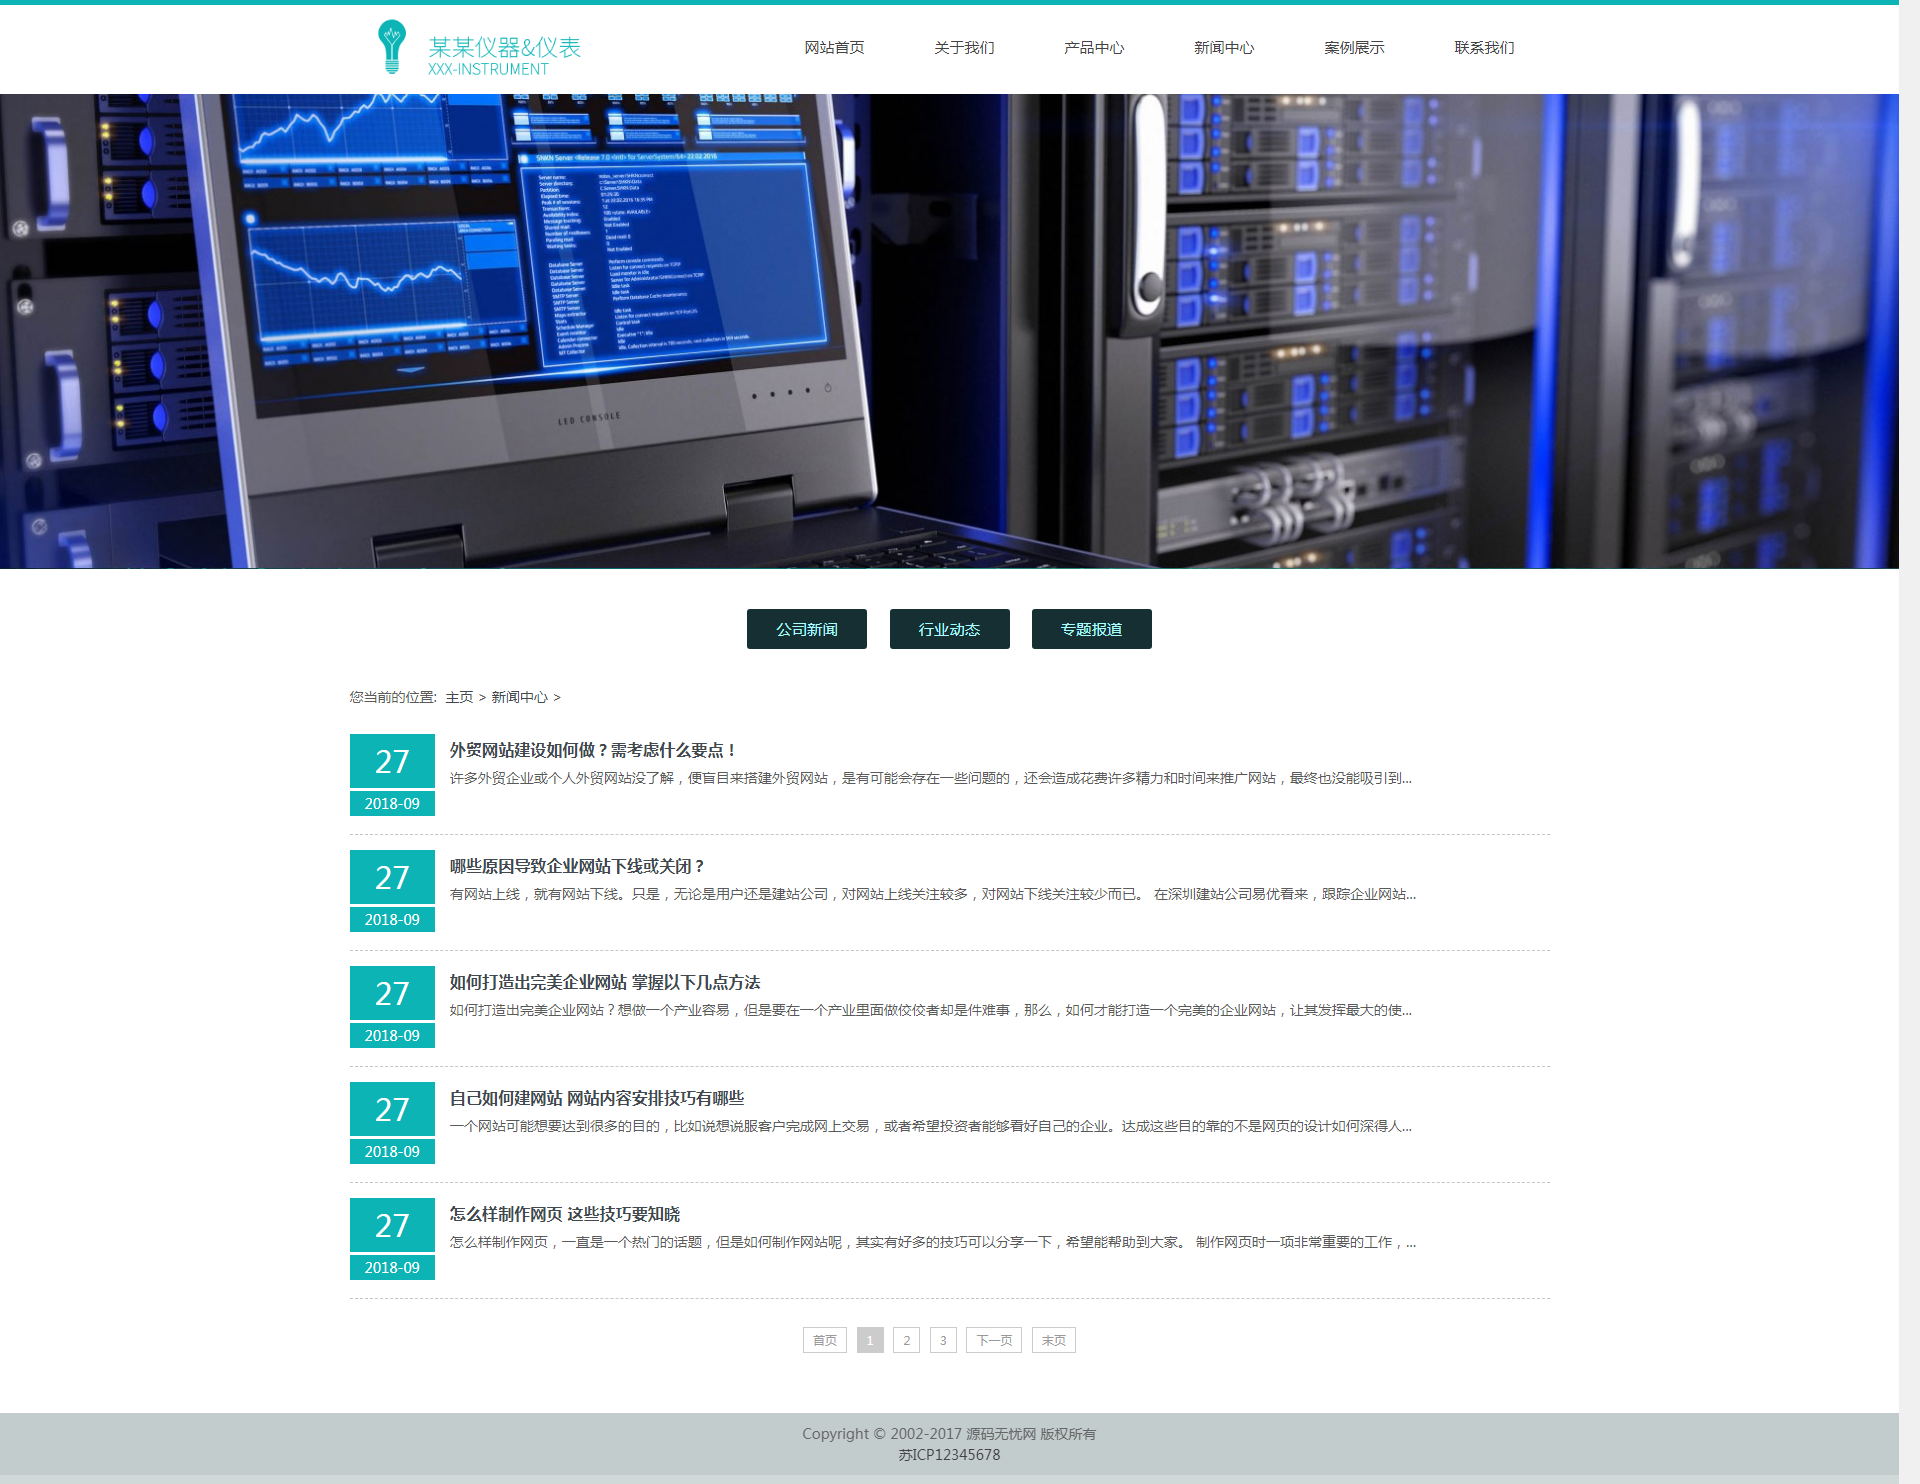
Task: Open article 外贸网站建设如何做
Action: click(x=592, y=750)
